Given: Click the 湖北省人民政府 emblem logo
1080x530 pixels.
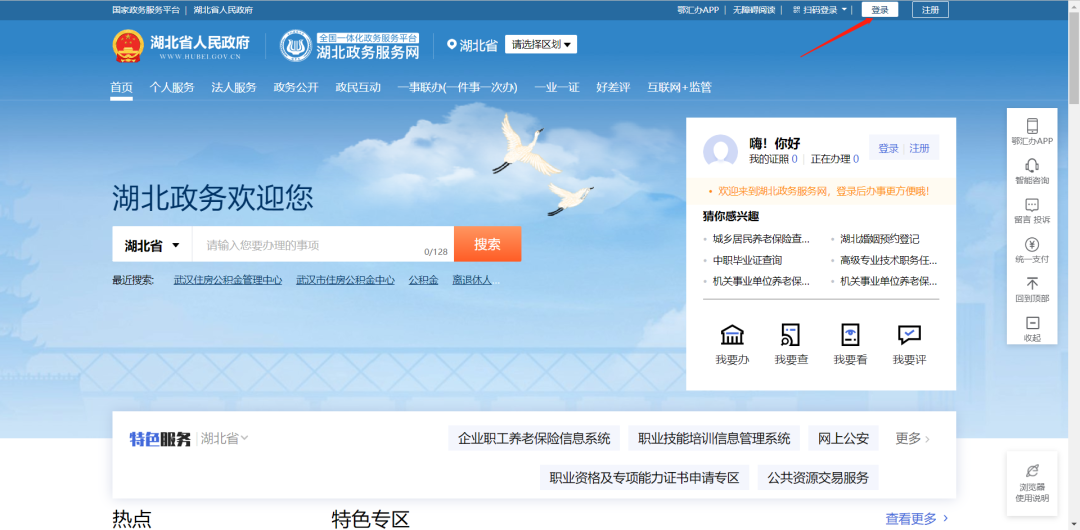Looking at the screenshot, I should (128, 45).
